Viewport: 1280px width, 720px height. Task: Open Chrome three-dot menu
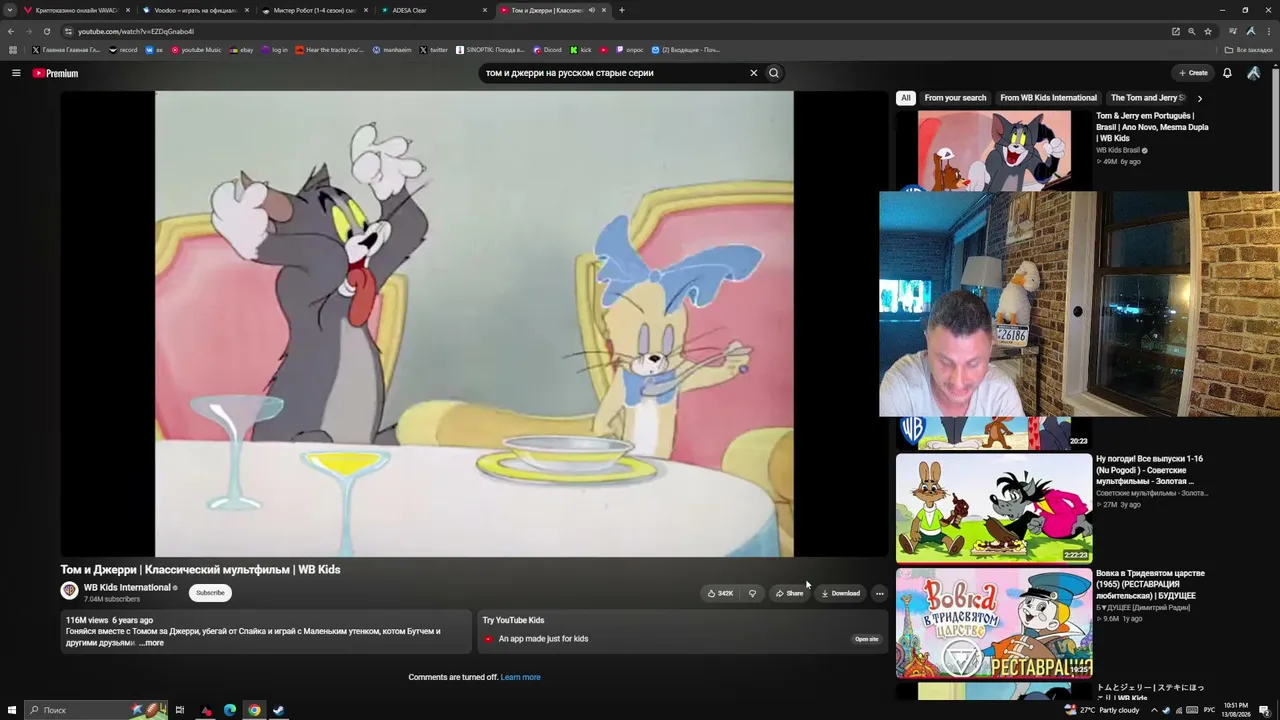coord(1267,31)
